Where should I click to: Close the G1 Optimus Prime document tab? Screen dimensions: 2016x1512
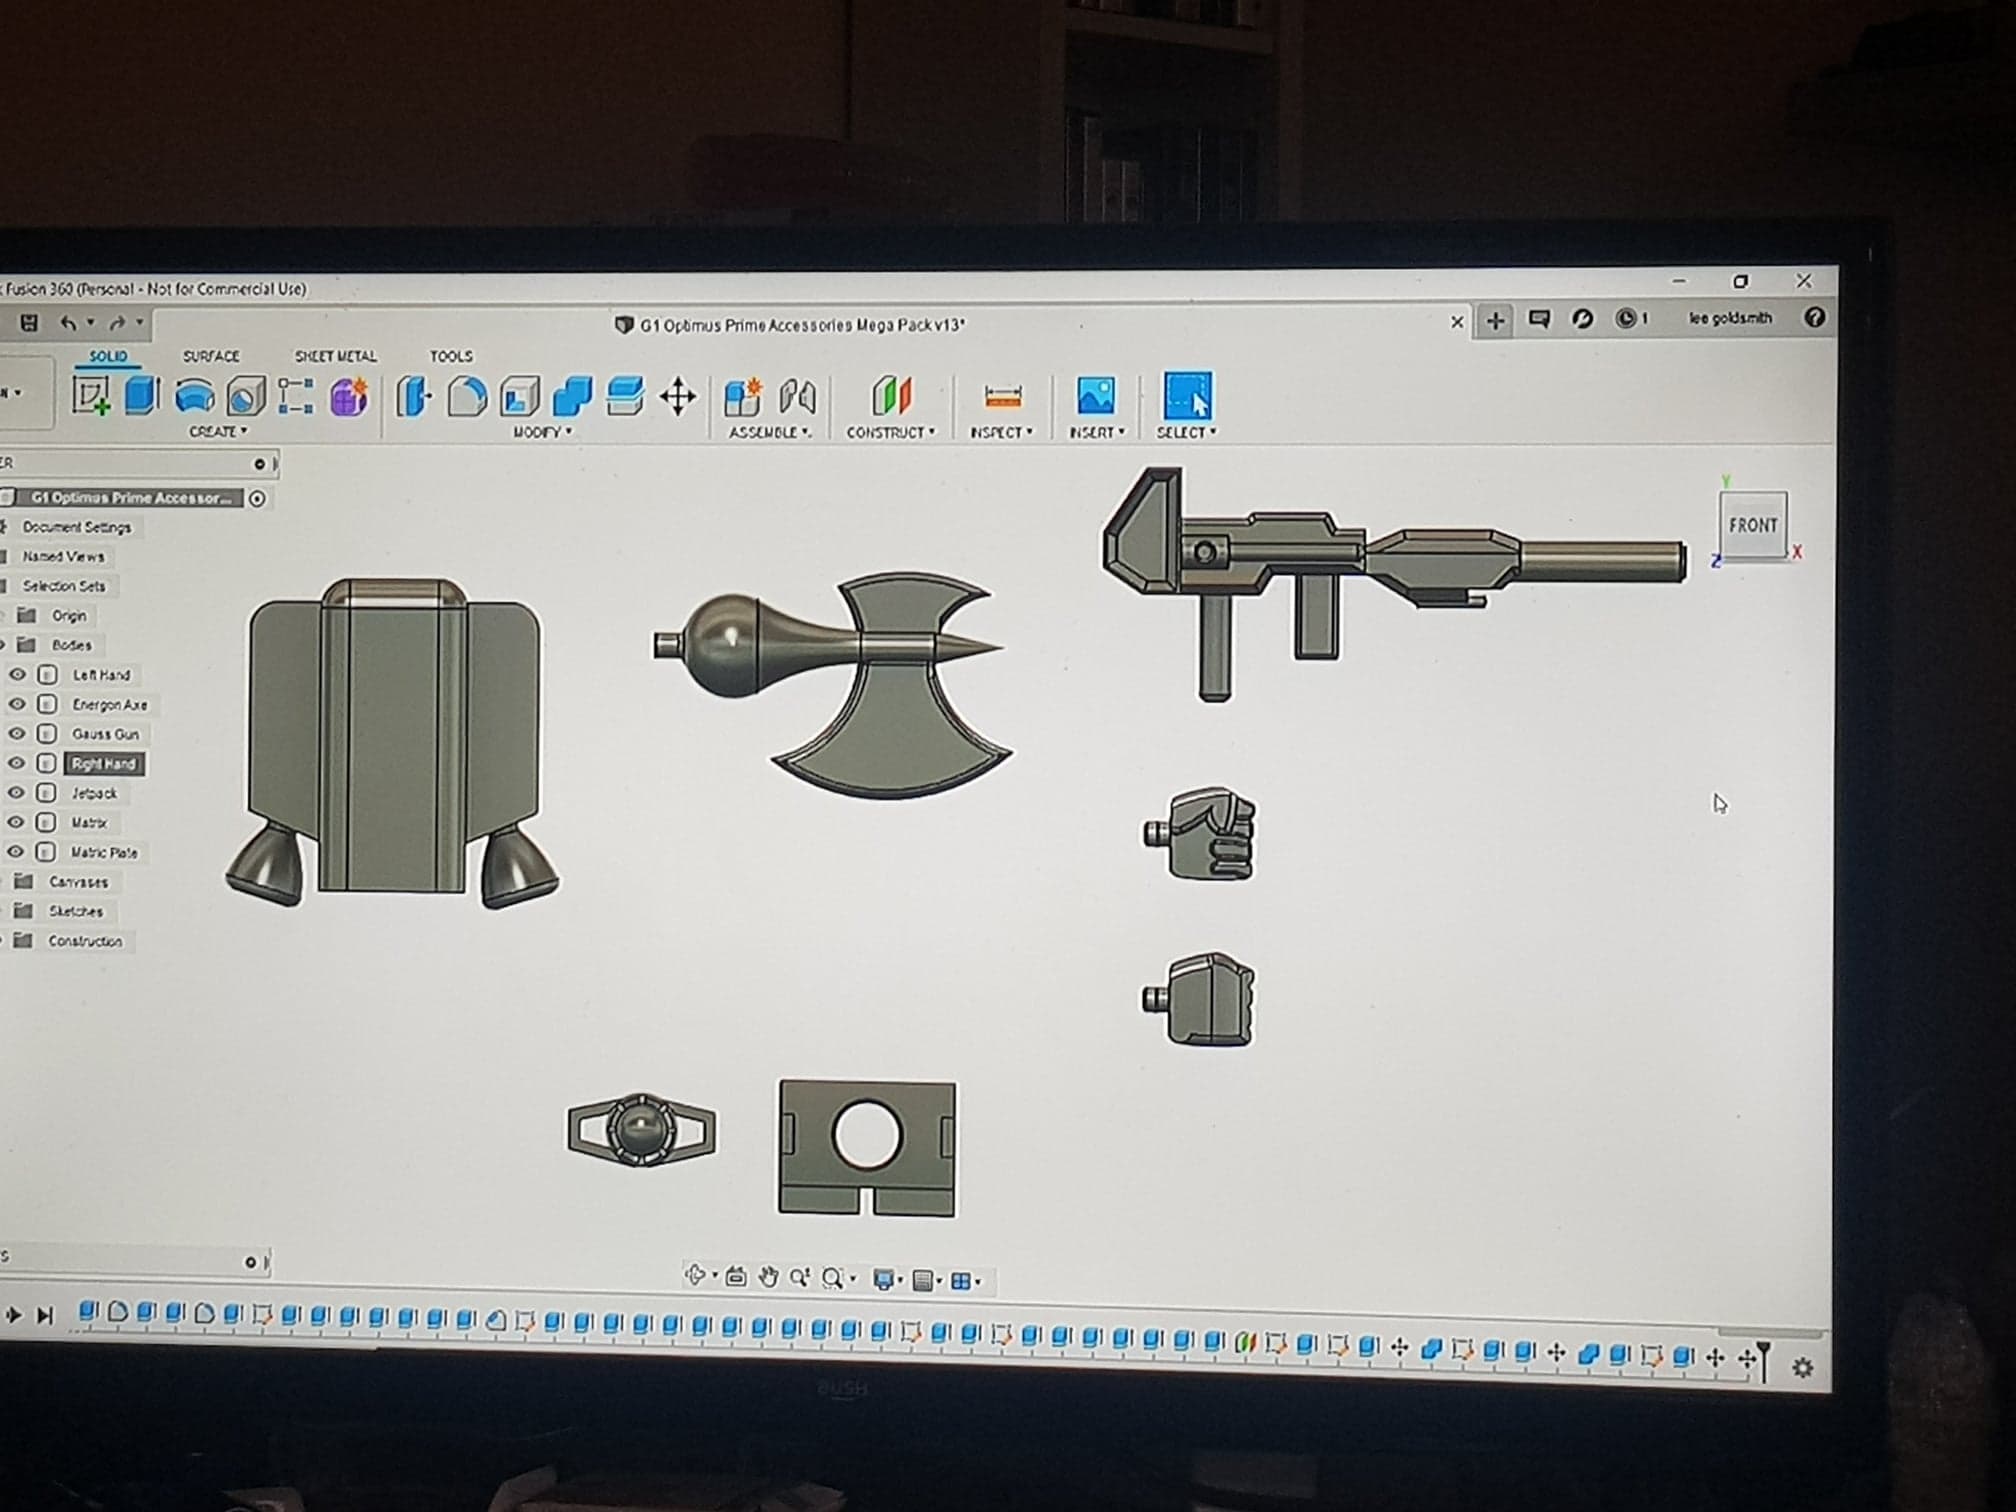(1457, 321)
